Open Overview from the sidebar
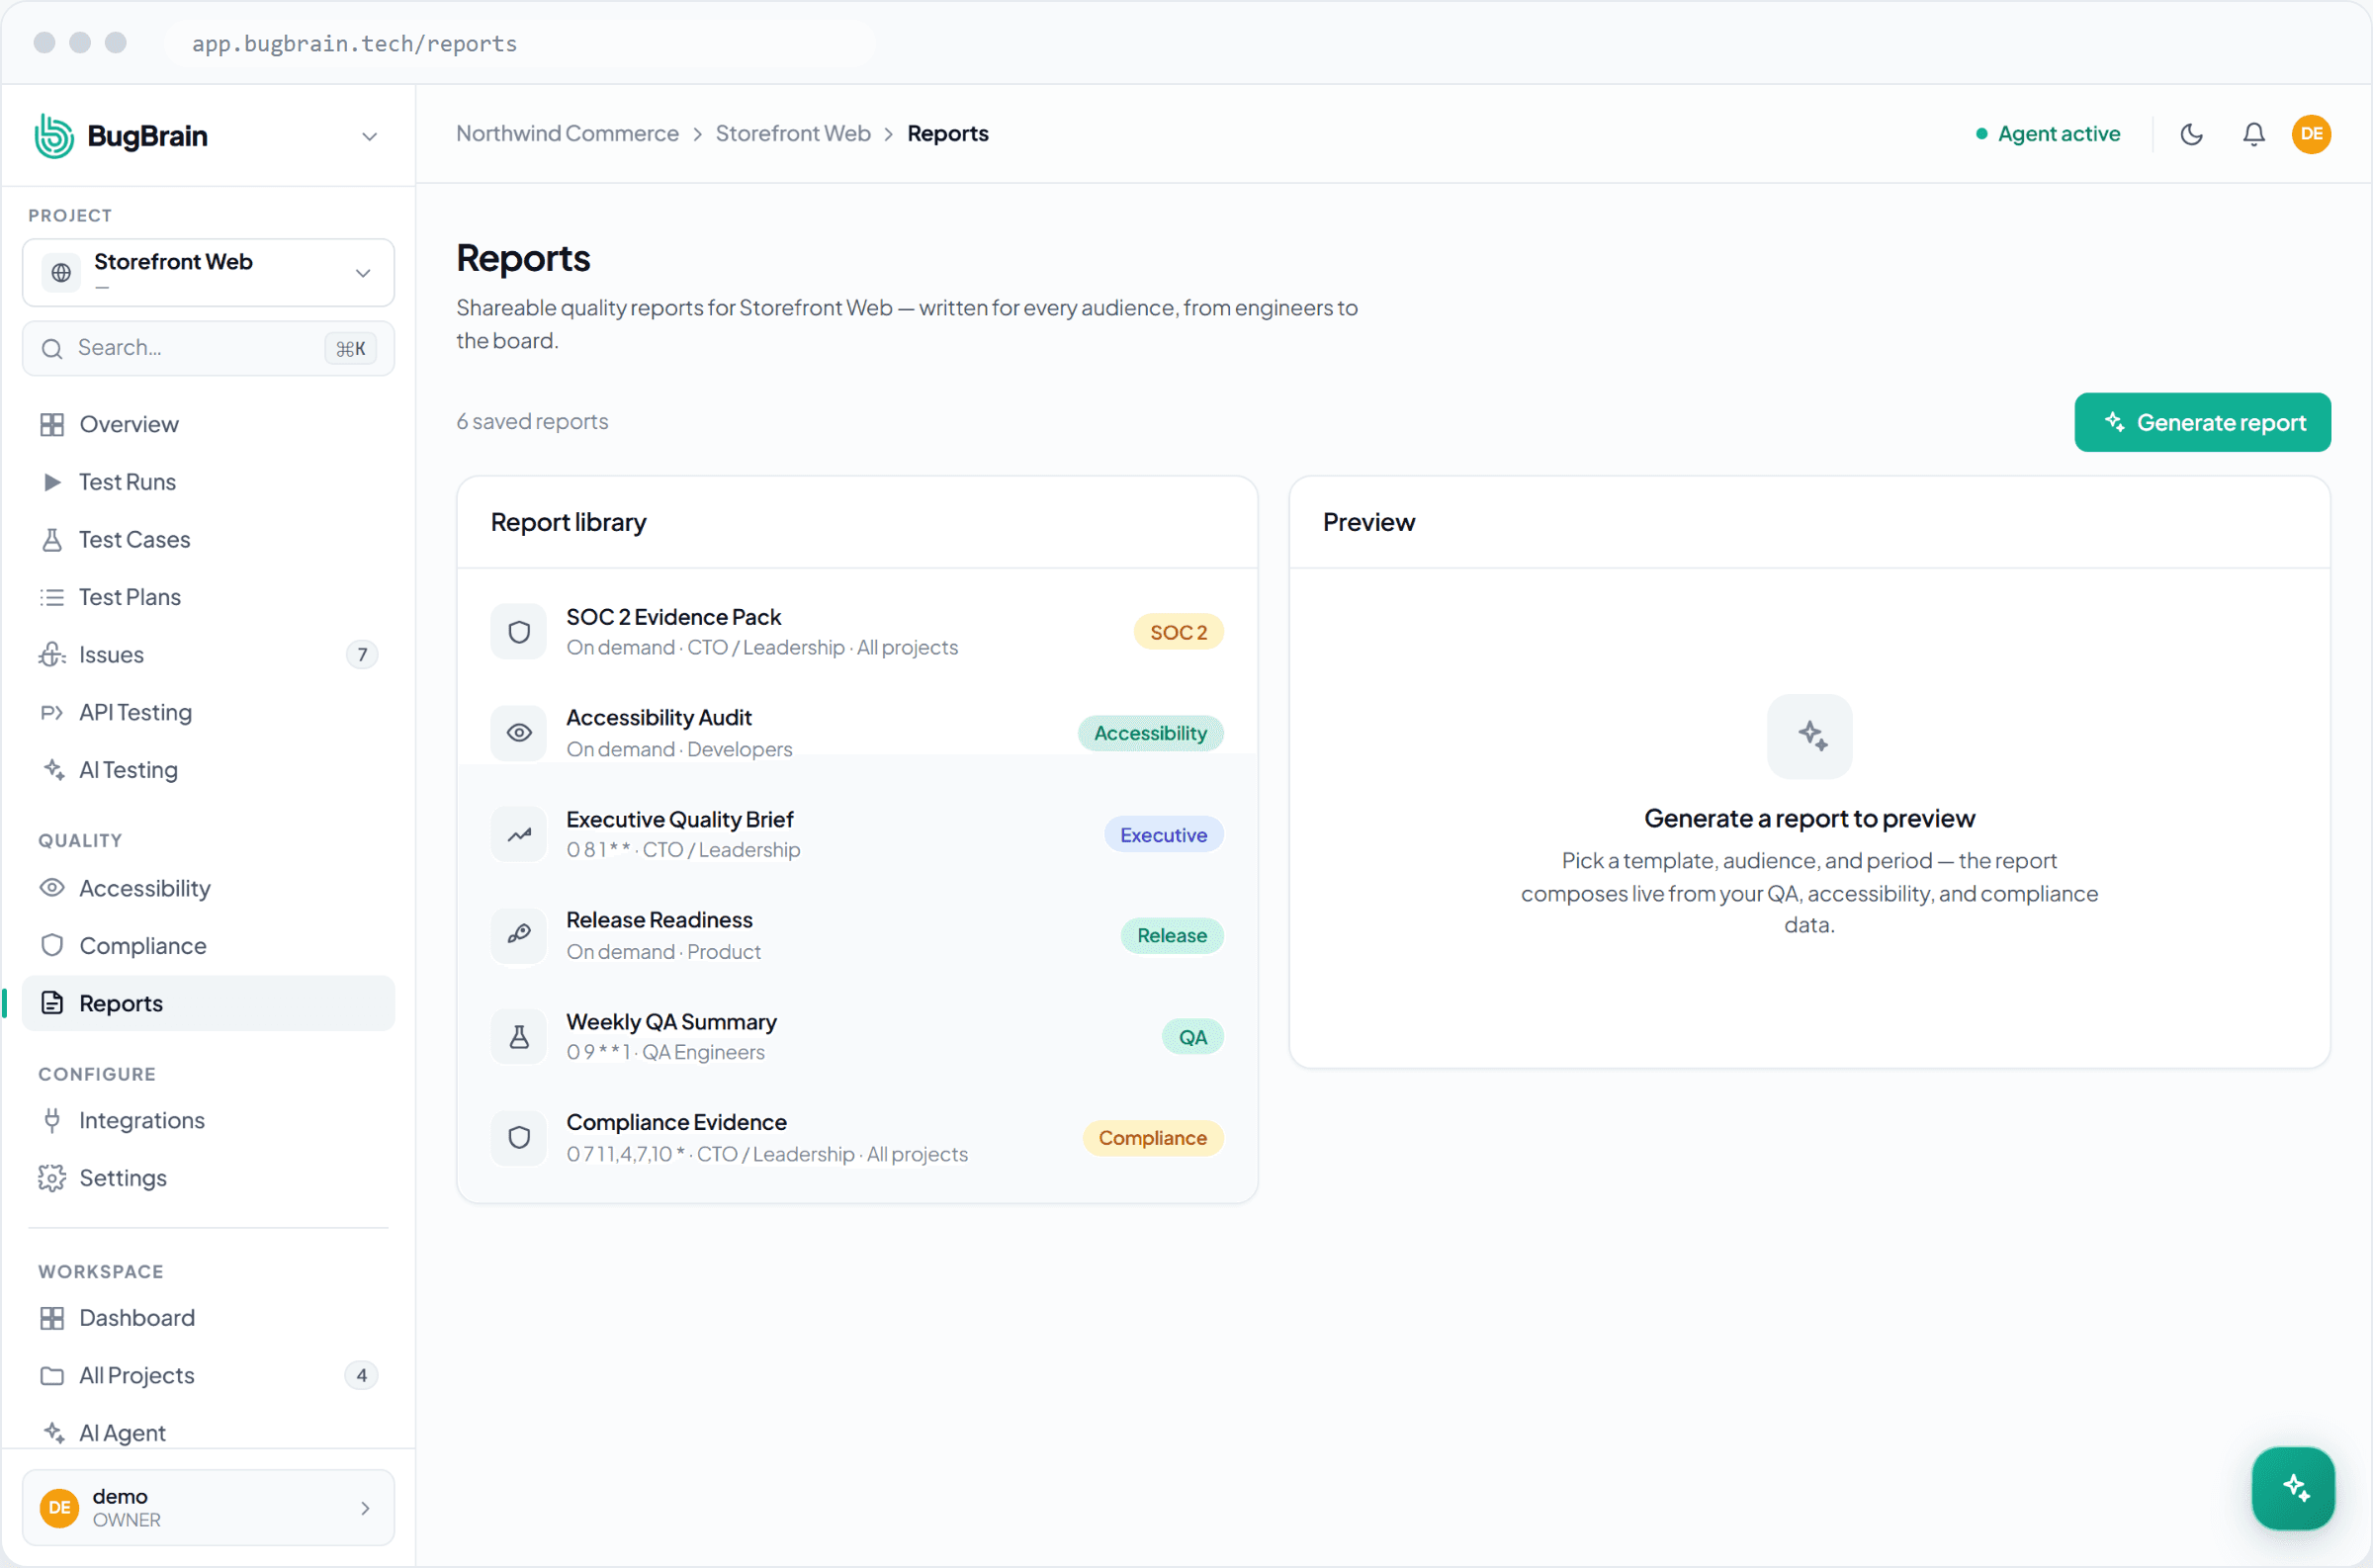The height and width of the screenshot is (1568, 2373). (x=208, y=424)
